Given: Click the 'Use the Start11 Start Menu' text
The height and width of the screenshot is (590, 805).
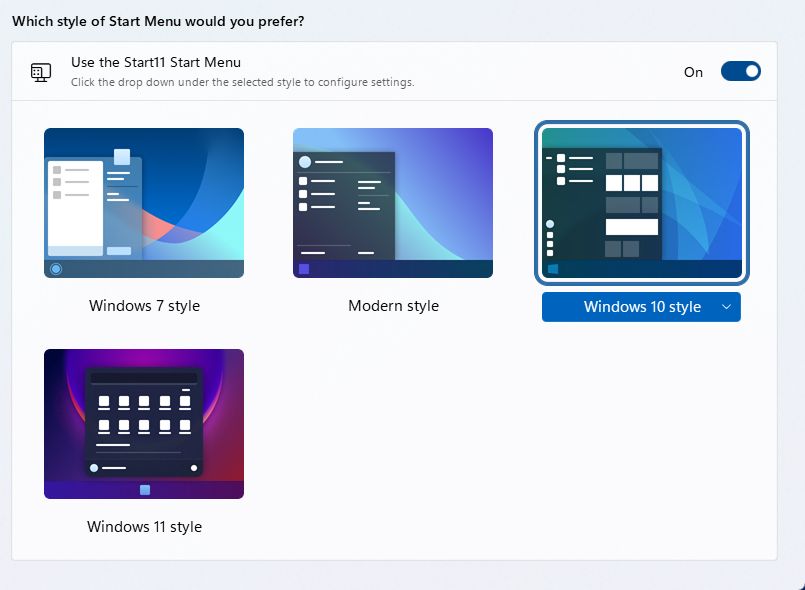Looking at the screenshot, I should 156,62.
